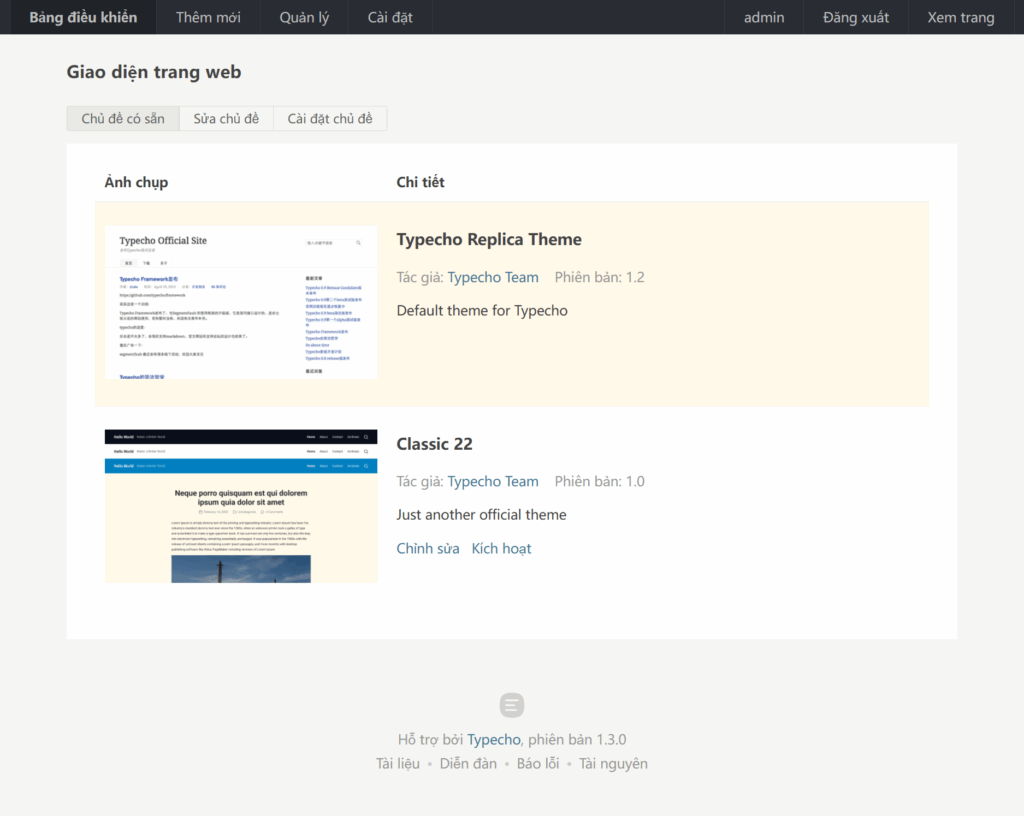Open the Typecho link in footer
This screenshot has width=1024, height=816.
494,740
